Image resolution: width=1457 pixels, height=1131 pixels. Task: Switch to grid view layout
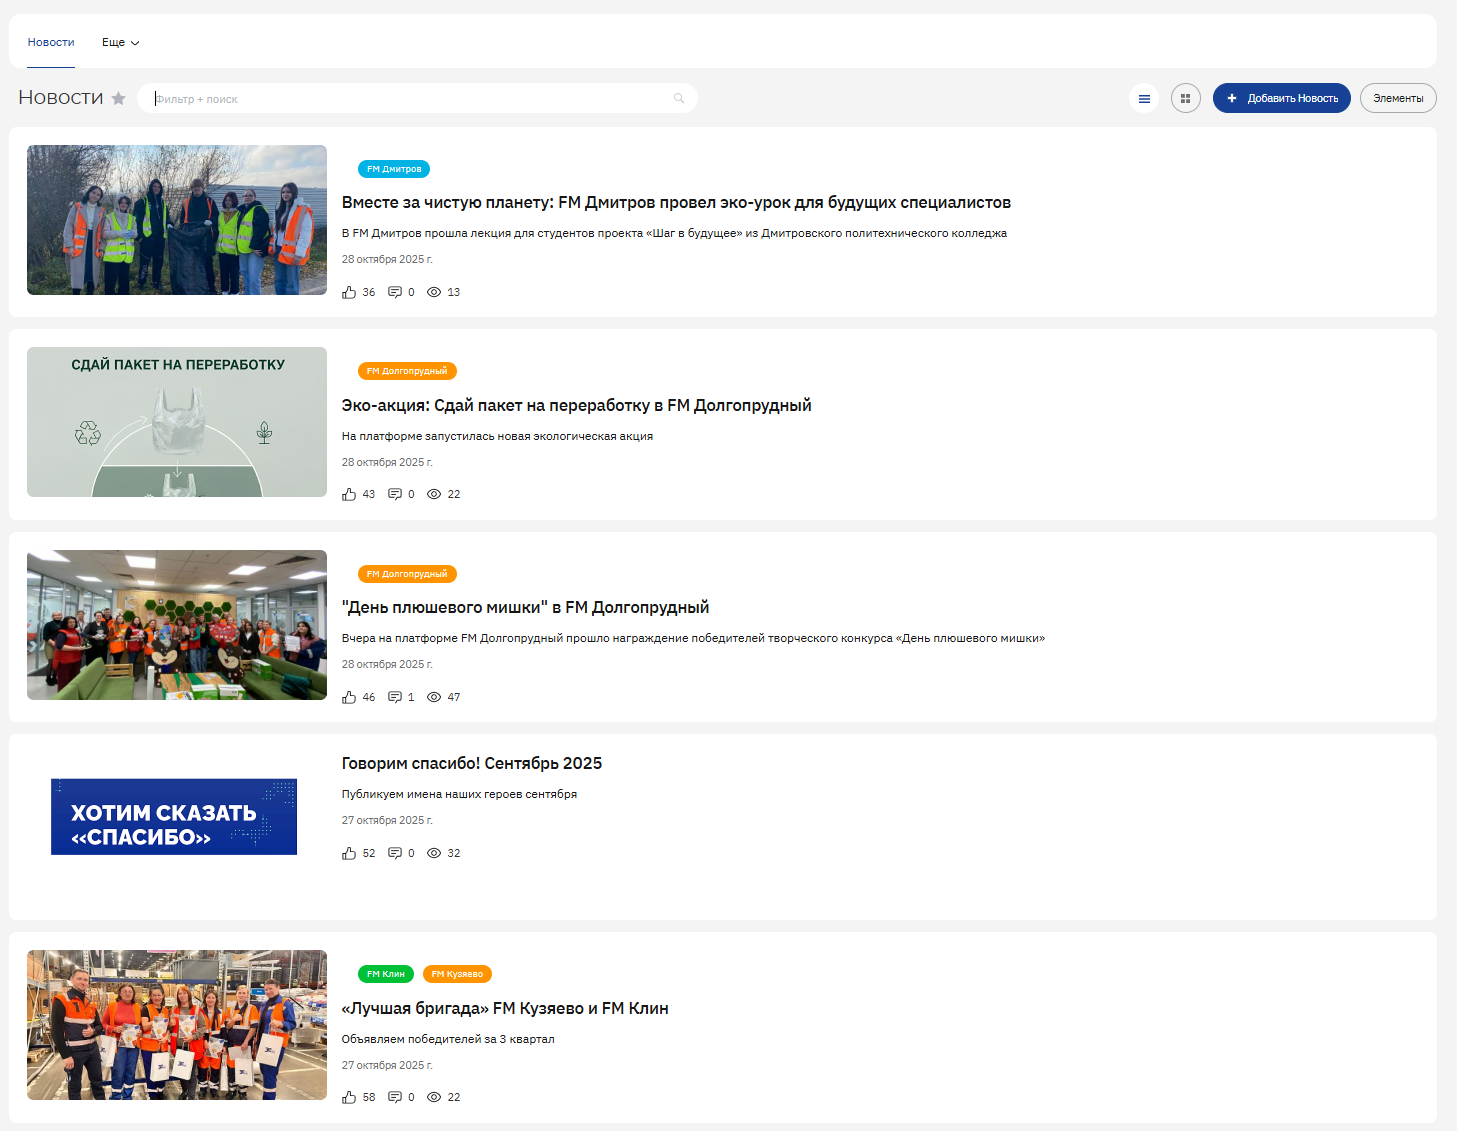coord(1185,98)
